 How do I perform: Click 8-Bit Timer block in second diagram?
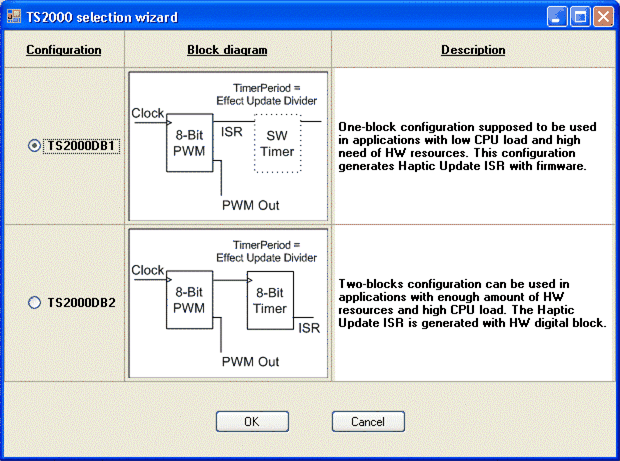[270, 301]
